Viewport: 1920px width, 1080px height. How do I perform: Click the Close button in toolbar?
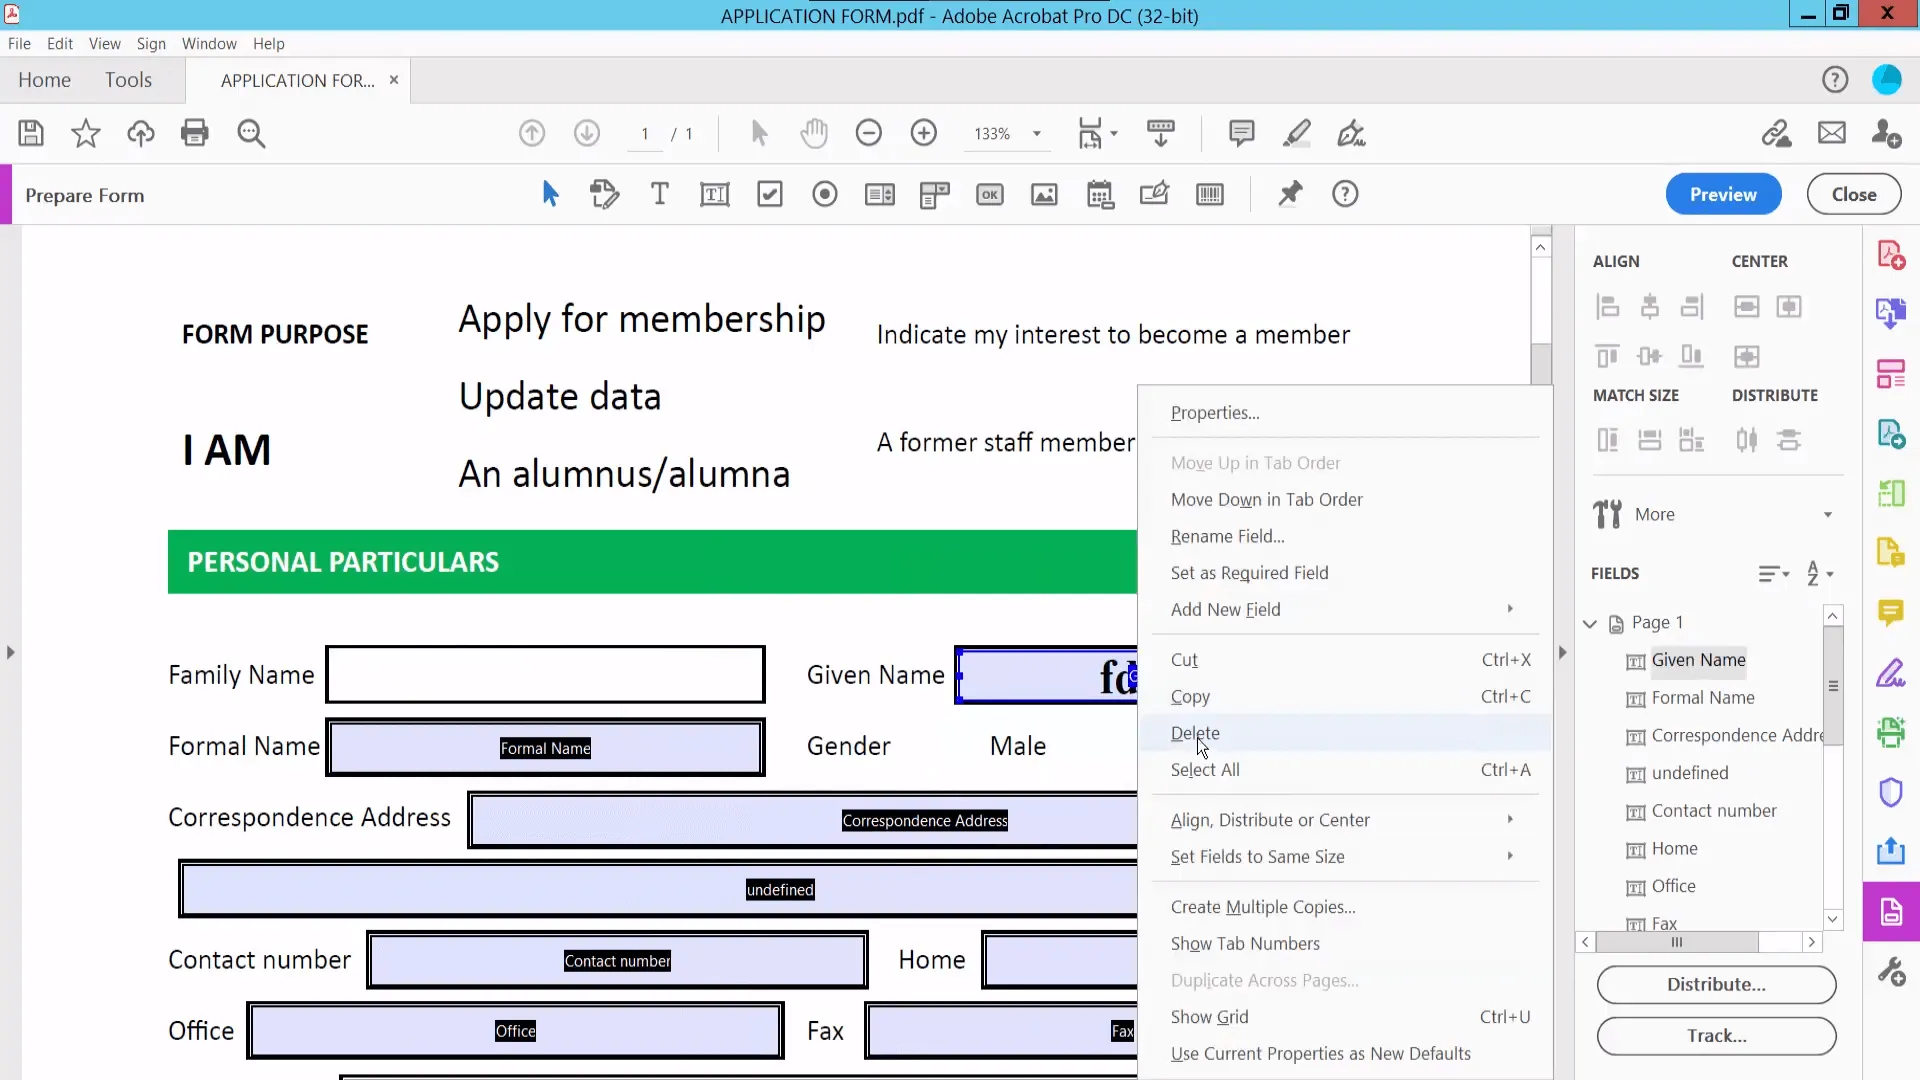coord(1854,194)
